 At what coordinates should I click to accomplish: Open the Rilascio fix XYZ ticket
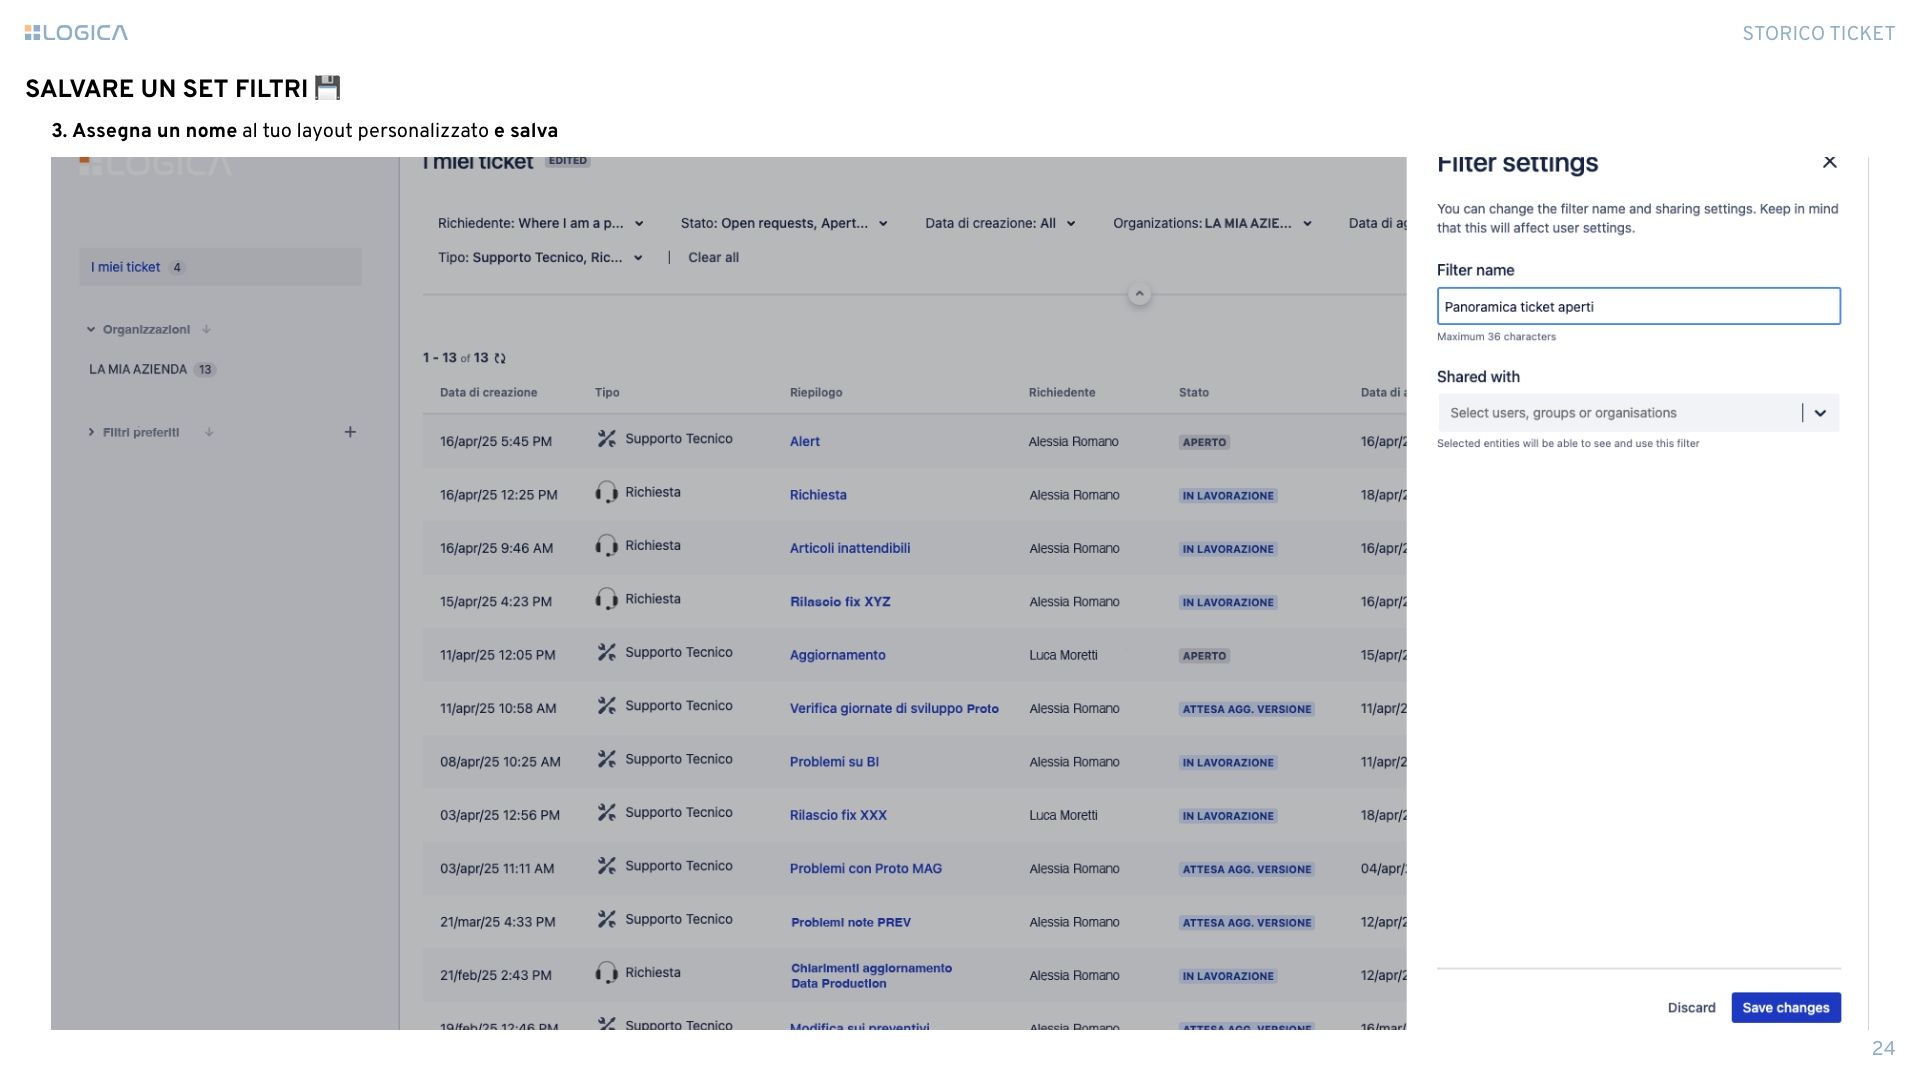[840, 602]
